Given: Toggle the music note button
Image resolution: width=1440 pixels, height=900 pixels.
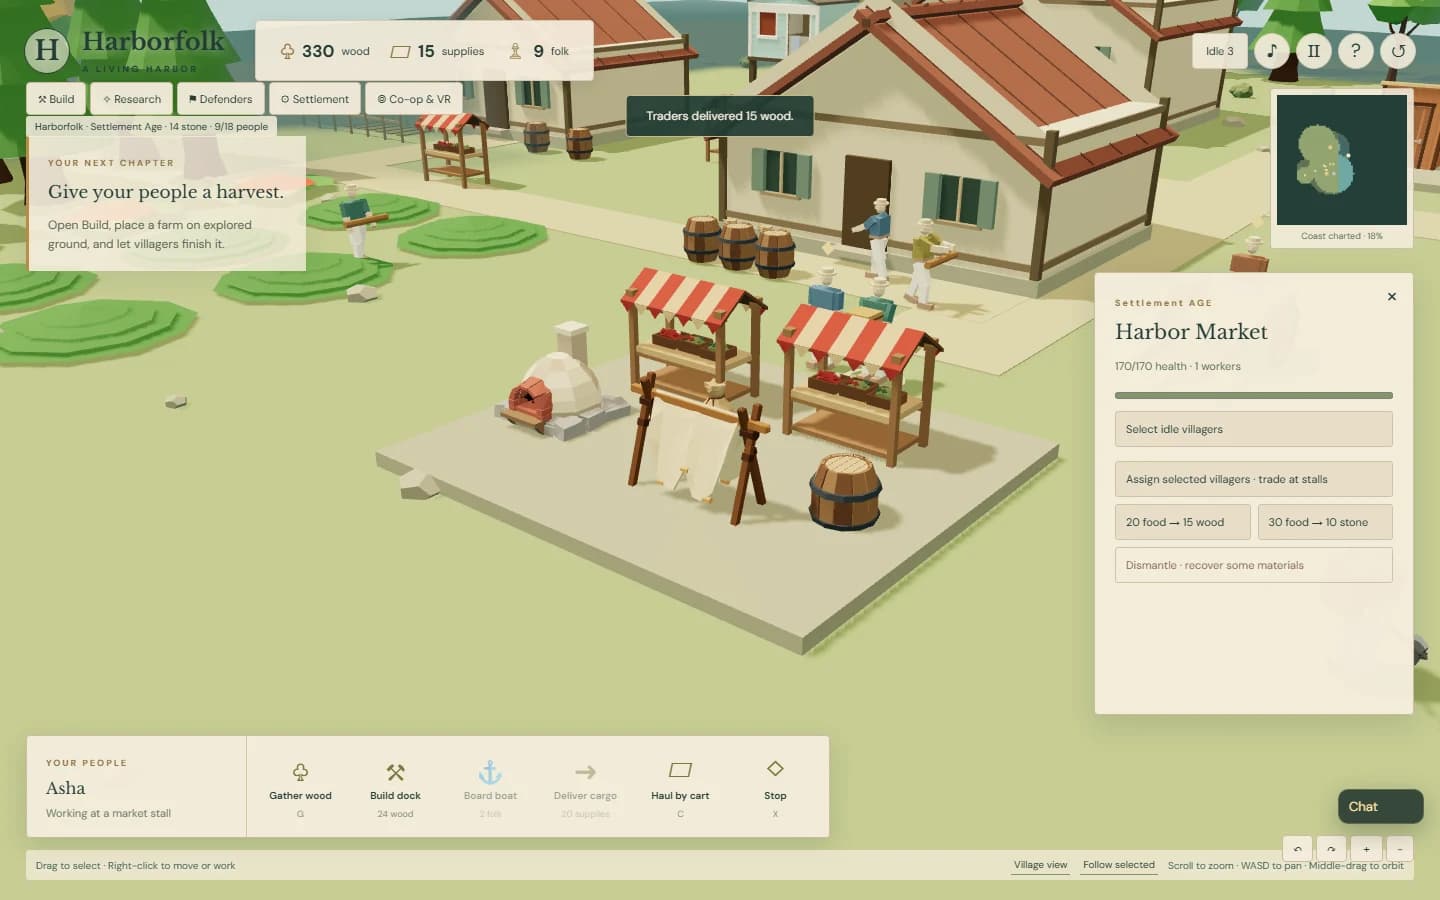Looking at the screenshot, I should (x=1272, y=51).
